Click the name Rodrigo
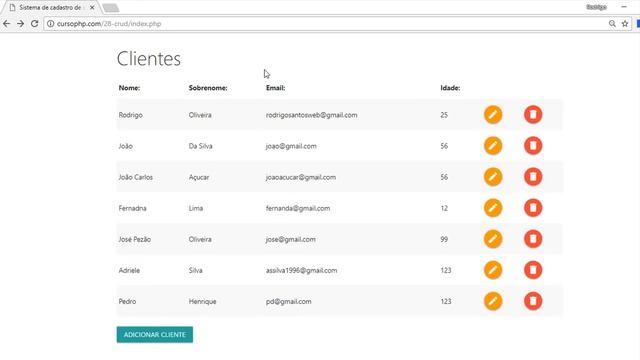Screen dimensions: 640x360 point(131,115)
